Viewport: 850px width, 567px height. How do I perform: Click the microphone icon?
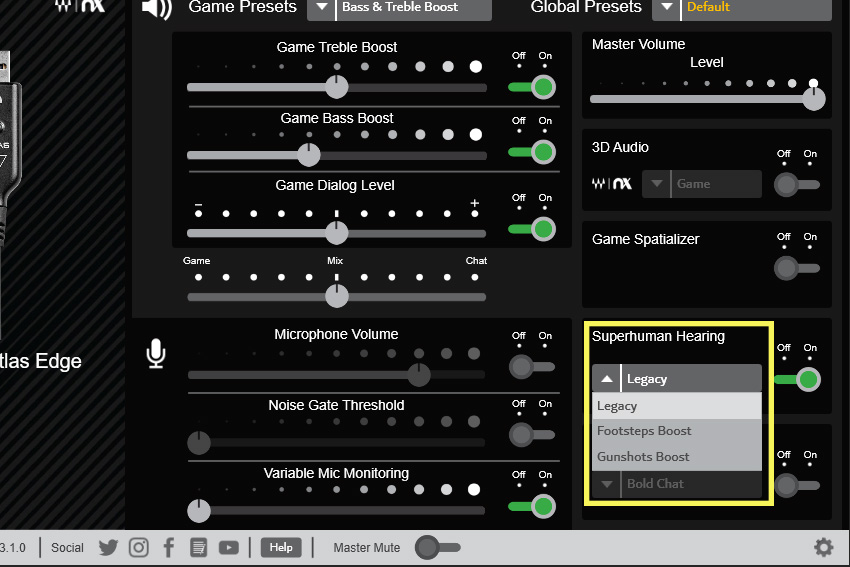pos(156,353)
